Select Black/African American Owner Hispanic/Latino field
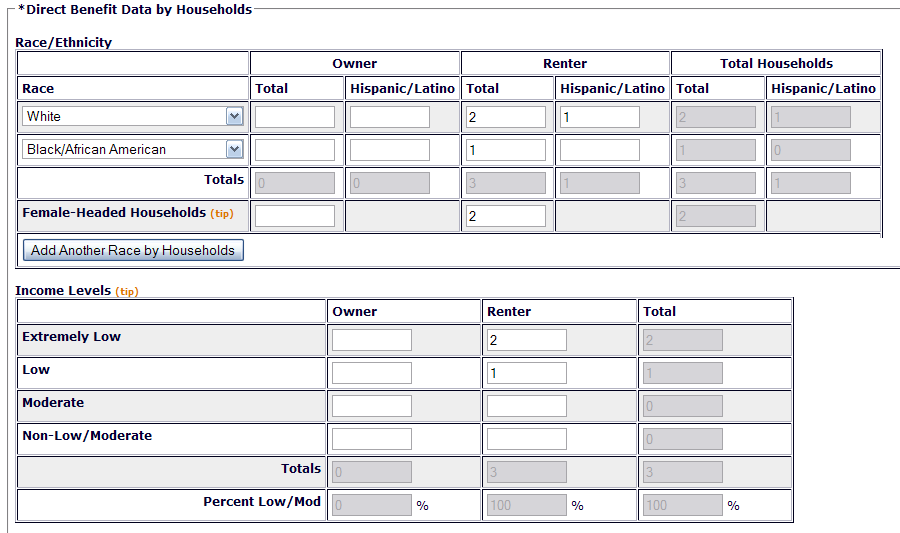The width and height of the screenshot is (900, 533). pyautogui.click(x=390, y=150)
